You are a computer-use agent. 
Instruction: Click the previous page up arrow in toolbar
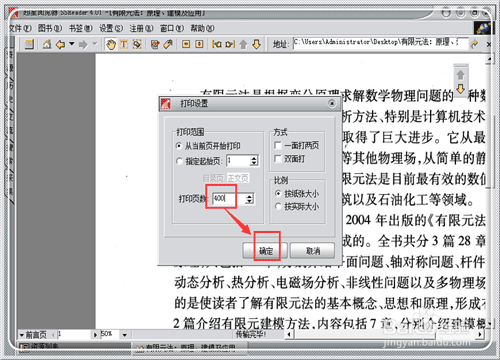point(243,44)
